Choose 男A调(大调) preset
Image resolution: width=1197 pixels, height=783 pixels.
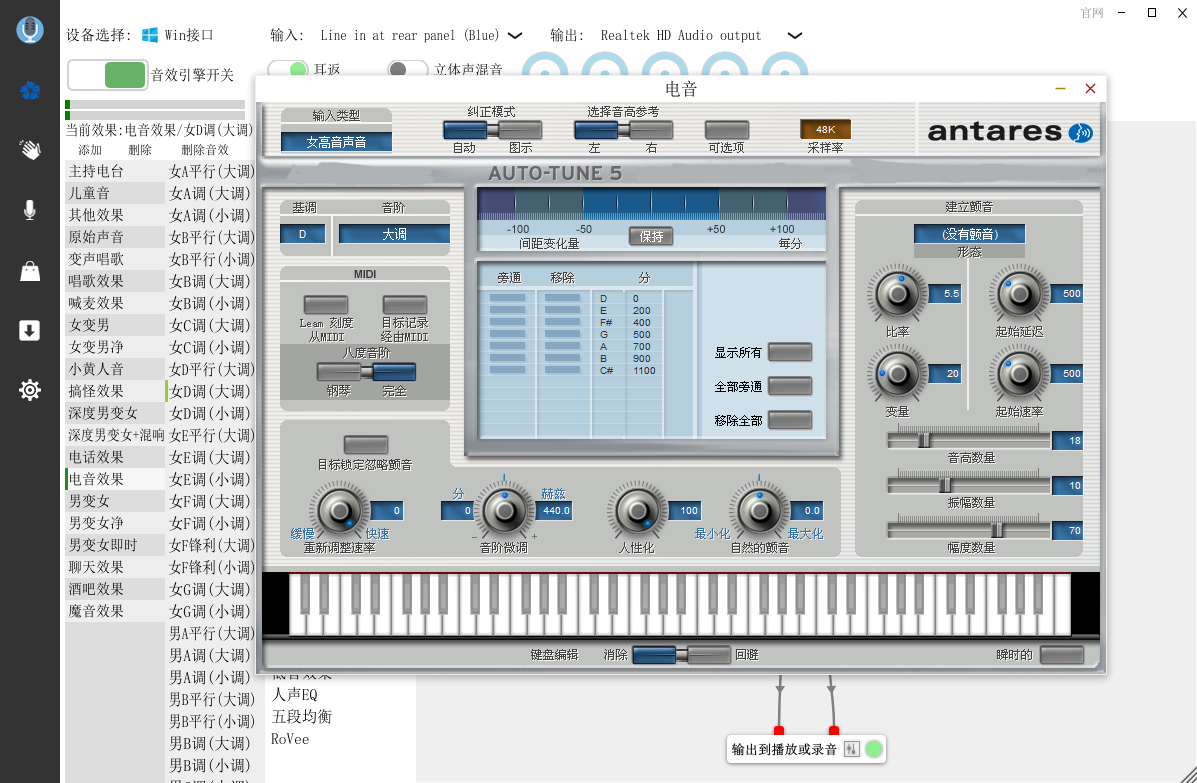(211, 655)
